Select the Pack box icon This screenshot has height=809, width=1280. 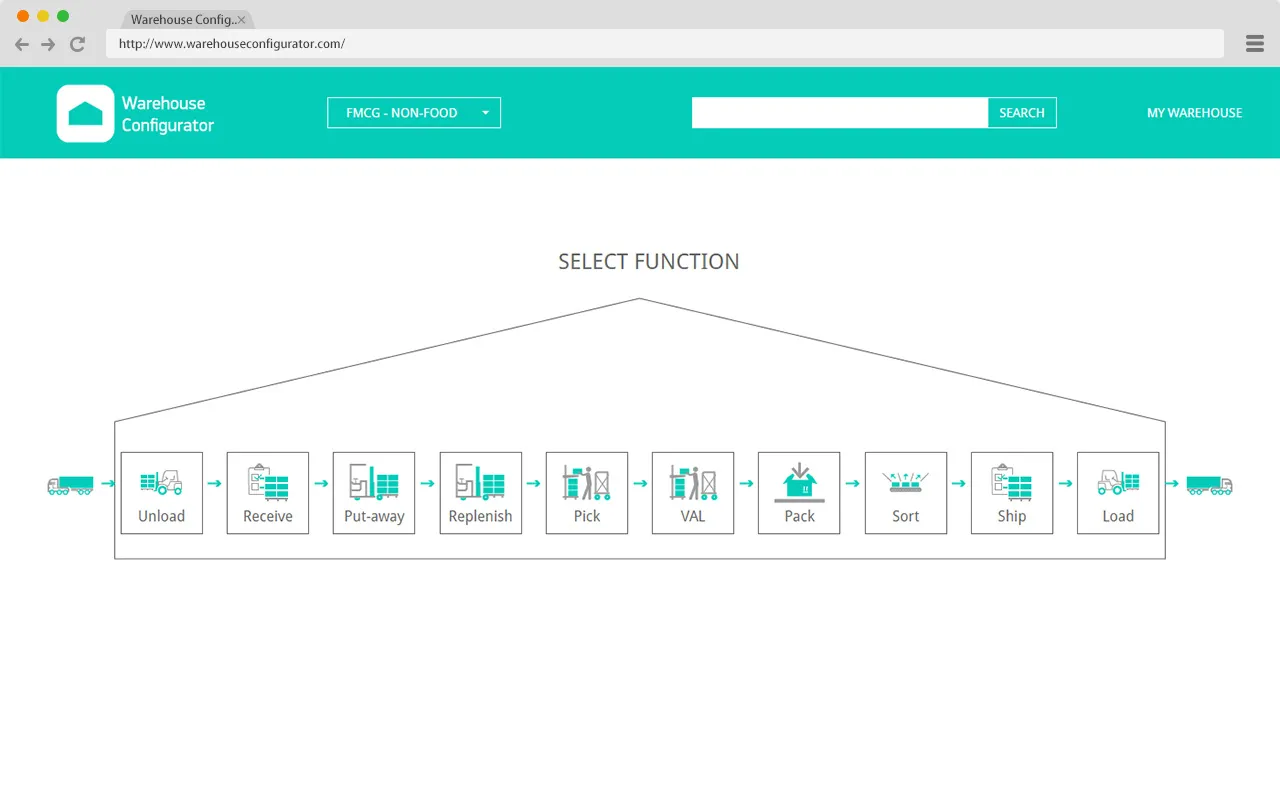pyautogui.click(x=799, y=492)
